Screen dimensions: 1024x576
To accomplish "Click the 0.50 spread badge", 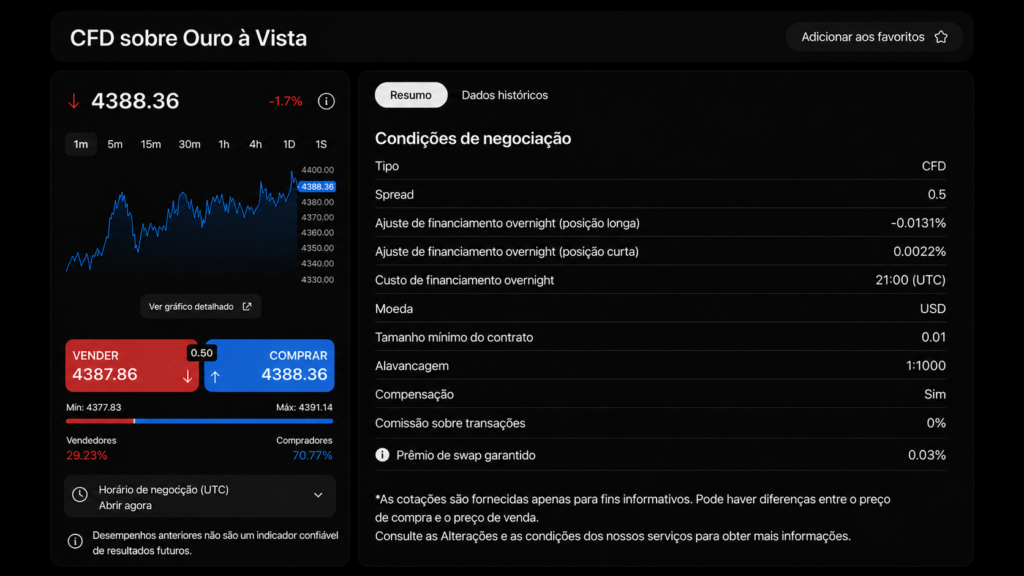I will (x=201, y=353).
